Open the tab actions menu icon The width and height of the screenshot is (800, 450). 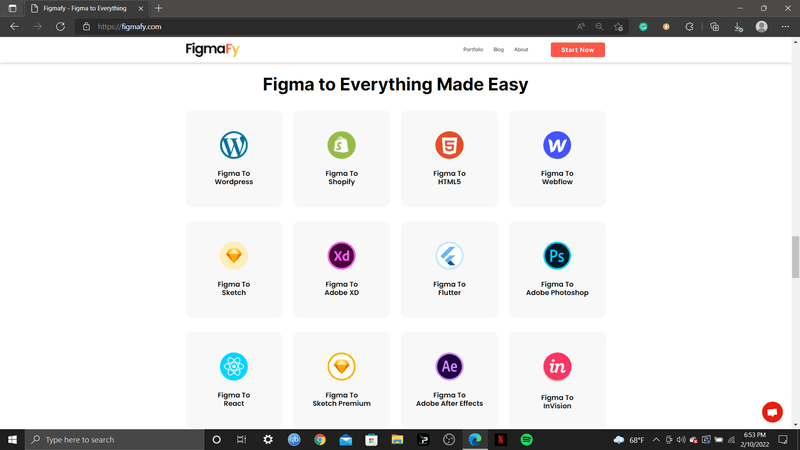(12, 8)
